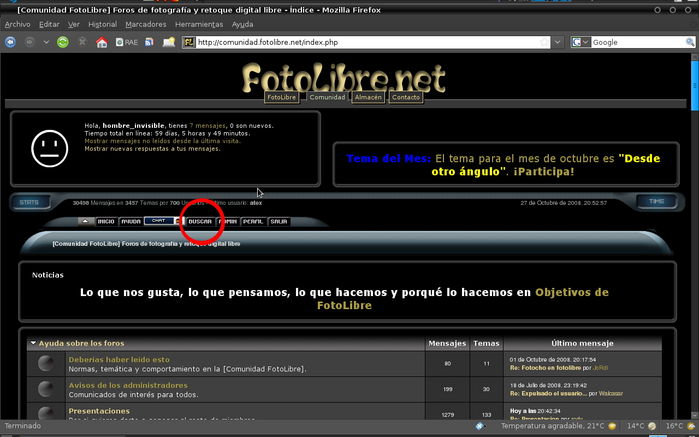Select the FotoLibre site tab
Viewport: 699px width, 437px height.
tap(281, 97)
